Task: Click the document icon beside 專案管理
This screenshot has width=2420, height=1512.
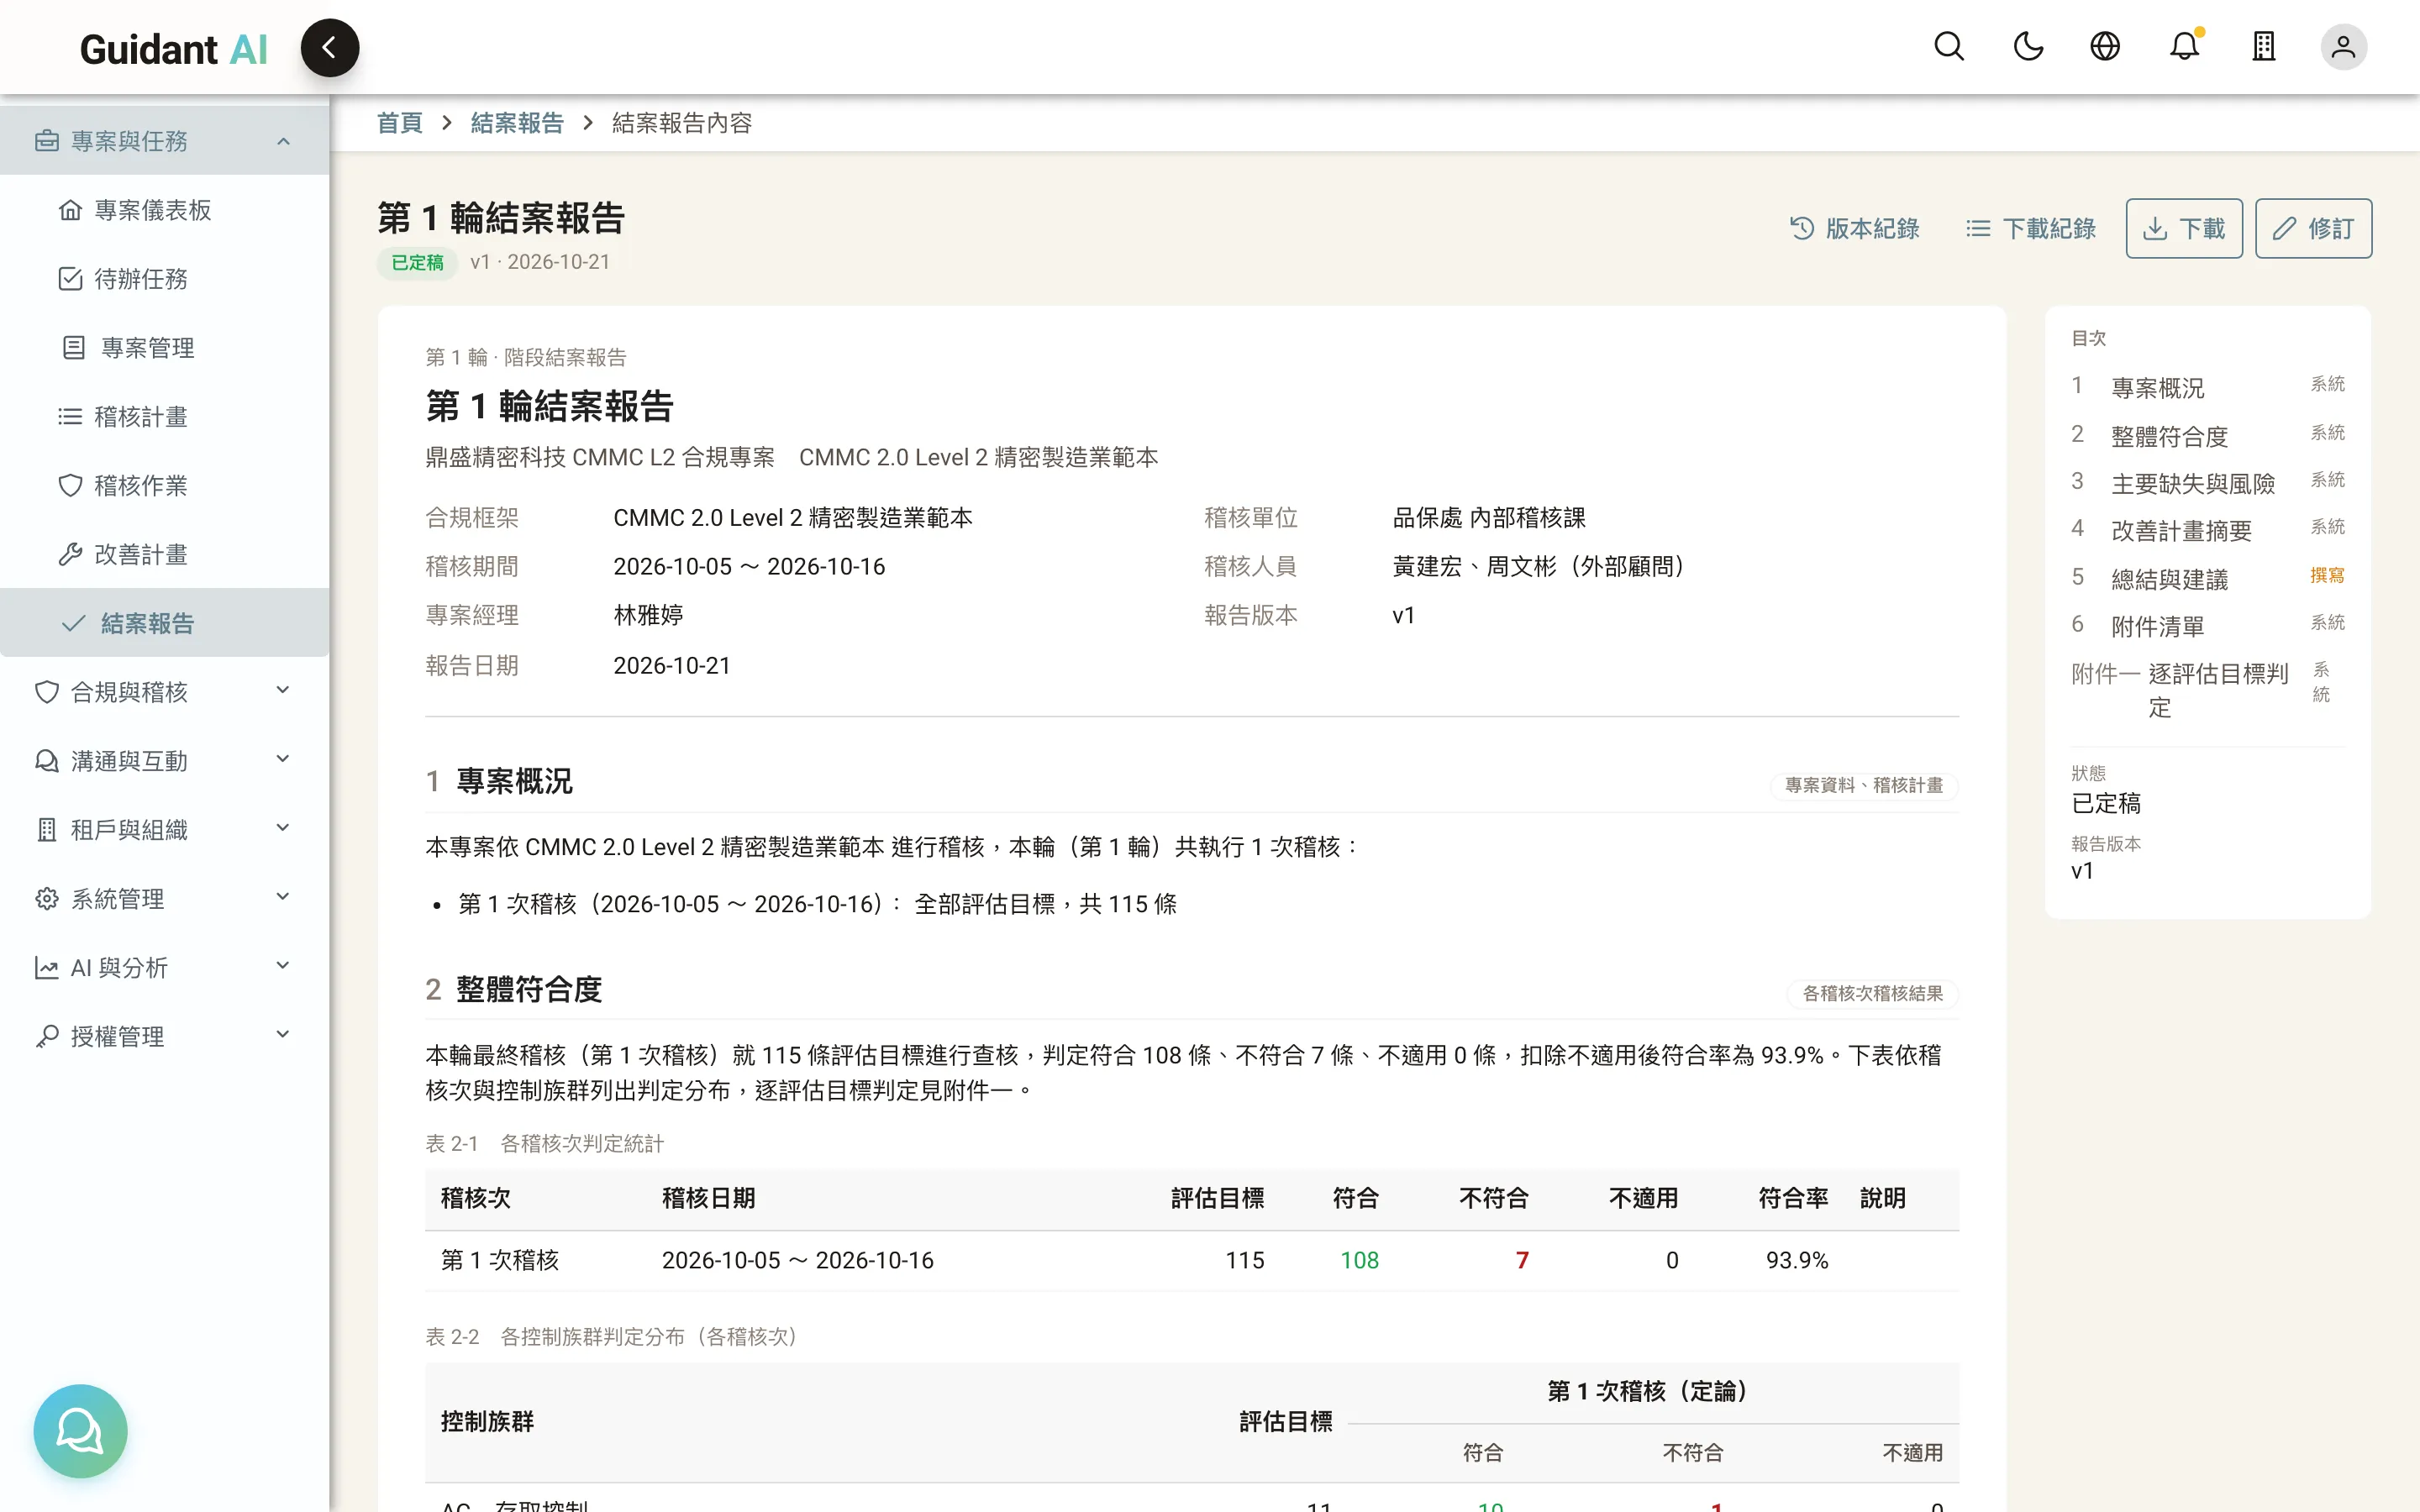Action: [73, 348]
